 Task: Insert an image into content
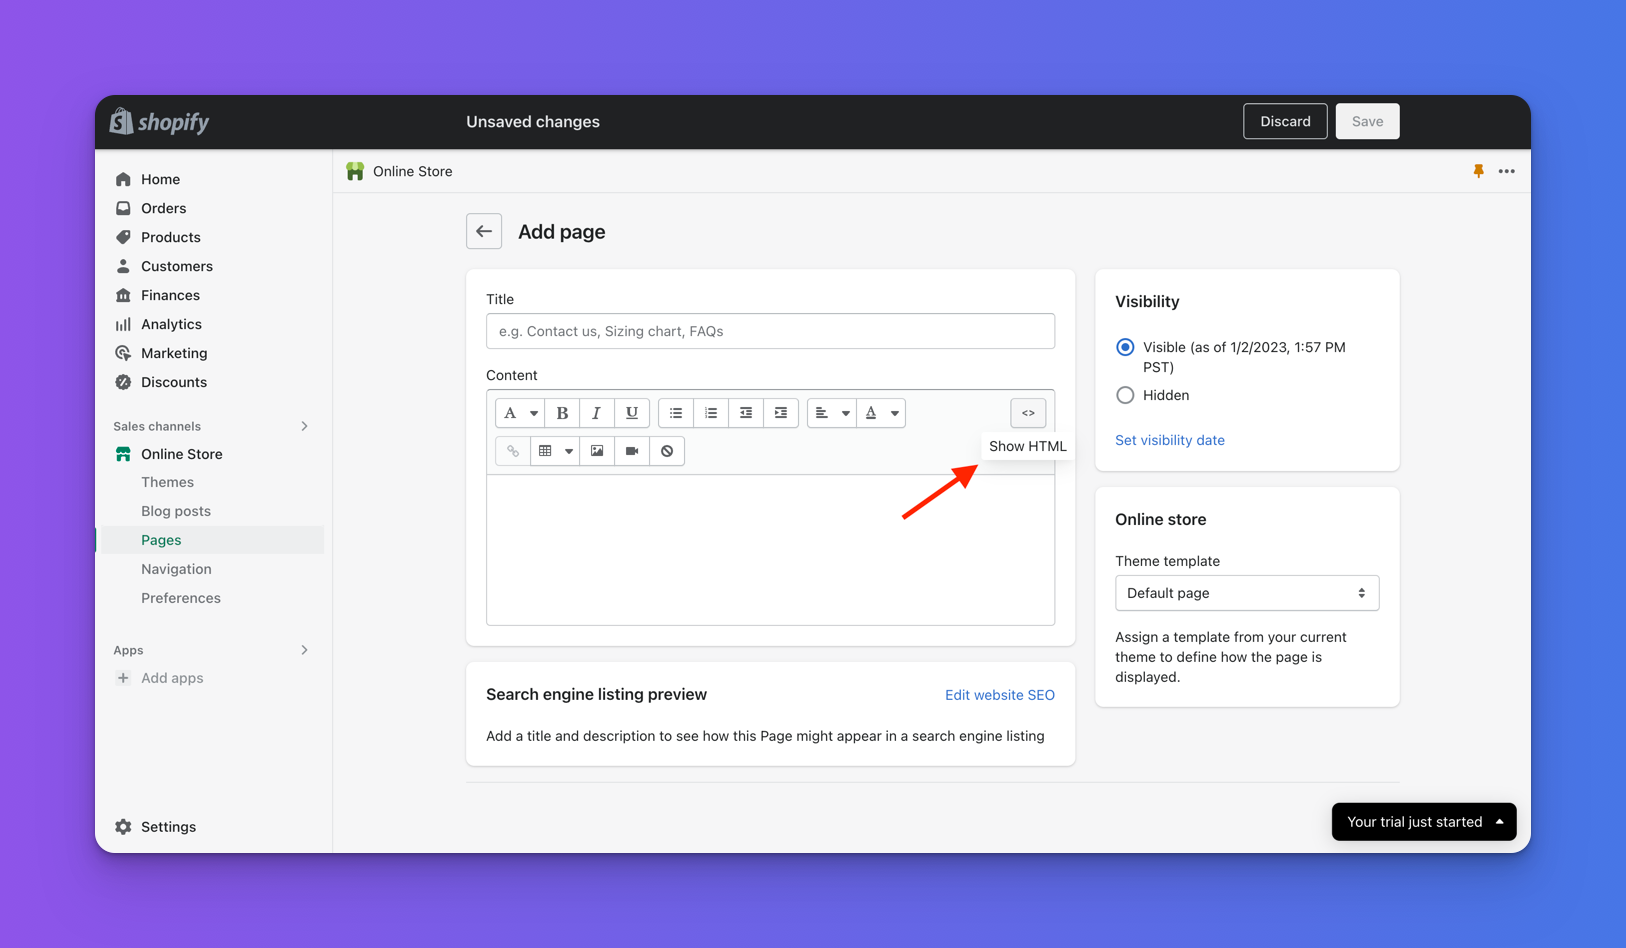coord(597,451)
